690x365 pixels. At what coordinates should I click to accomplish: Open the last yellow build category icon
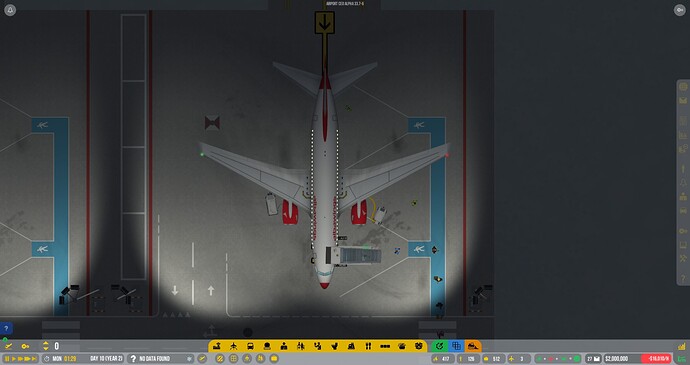418,347
